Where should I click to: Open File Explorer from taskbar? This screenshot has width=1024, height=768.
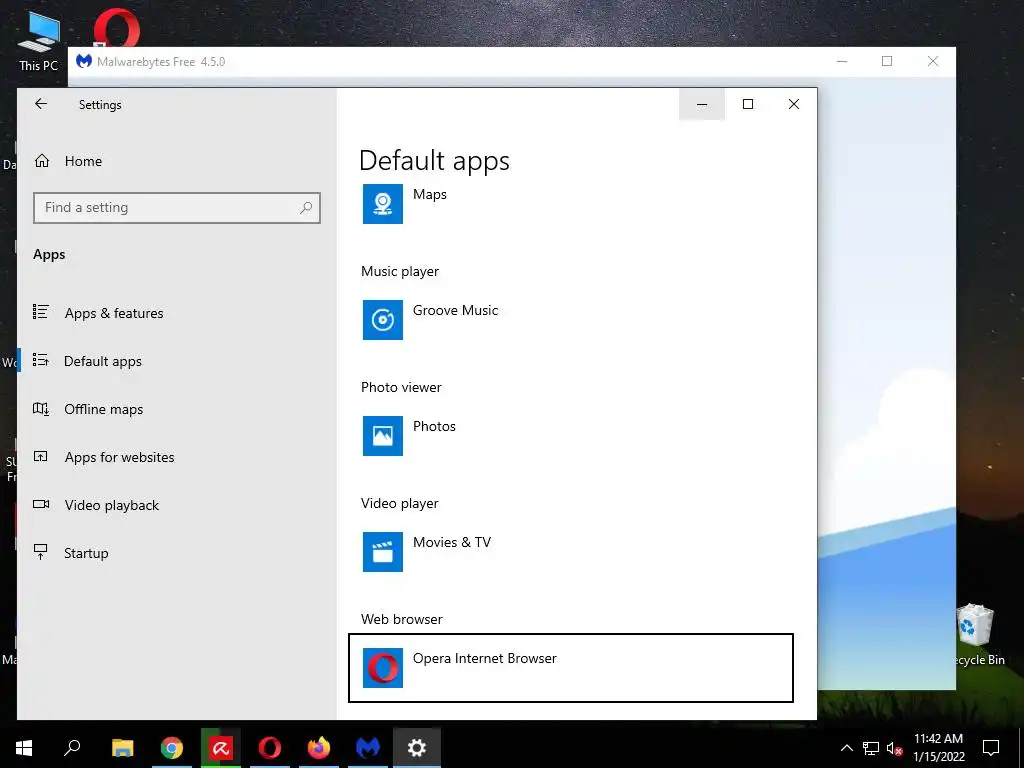[122, 748]
